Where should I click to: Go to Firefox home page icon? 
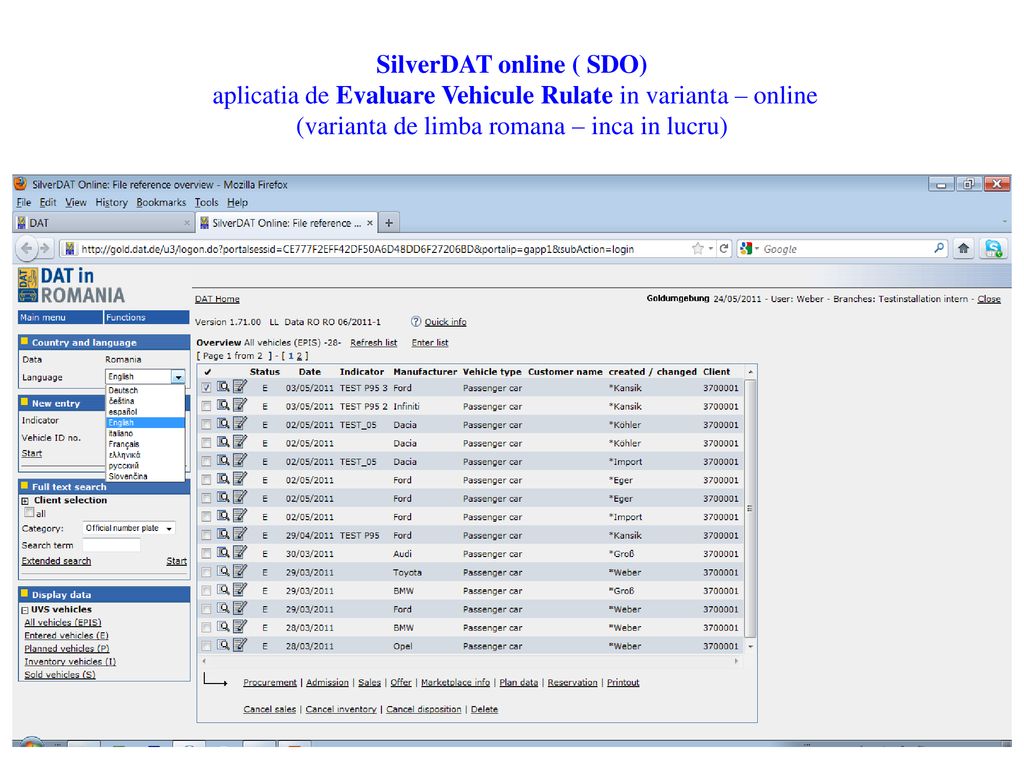[x=963, y=248]
